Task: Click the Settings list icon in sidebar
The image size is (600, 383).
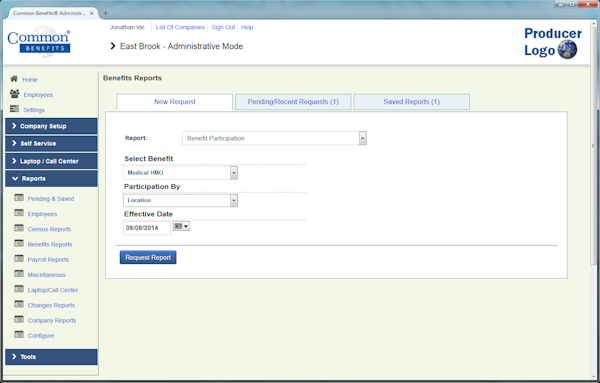Action: [x=14, y=109]
